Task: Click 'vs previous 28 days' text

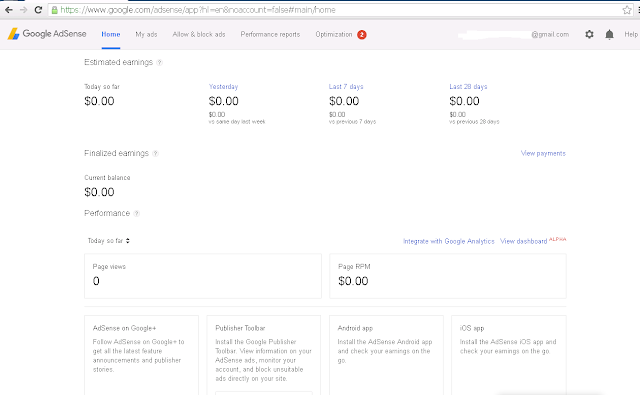Action: 474,122
